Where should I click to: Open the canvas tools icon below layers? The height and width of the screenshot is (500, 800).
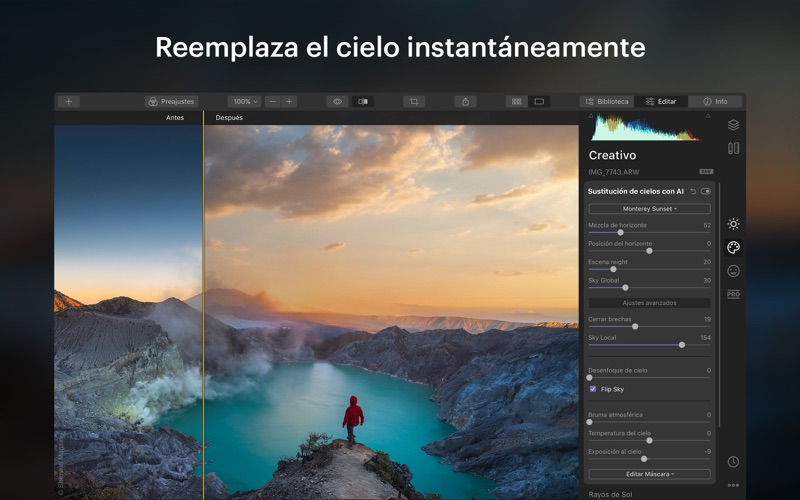click(733, 148)
